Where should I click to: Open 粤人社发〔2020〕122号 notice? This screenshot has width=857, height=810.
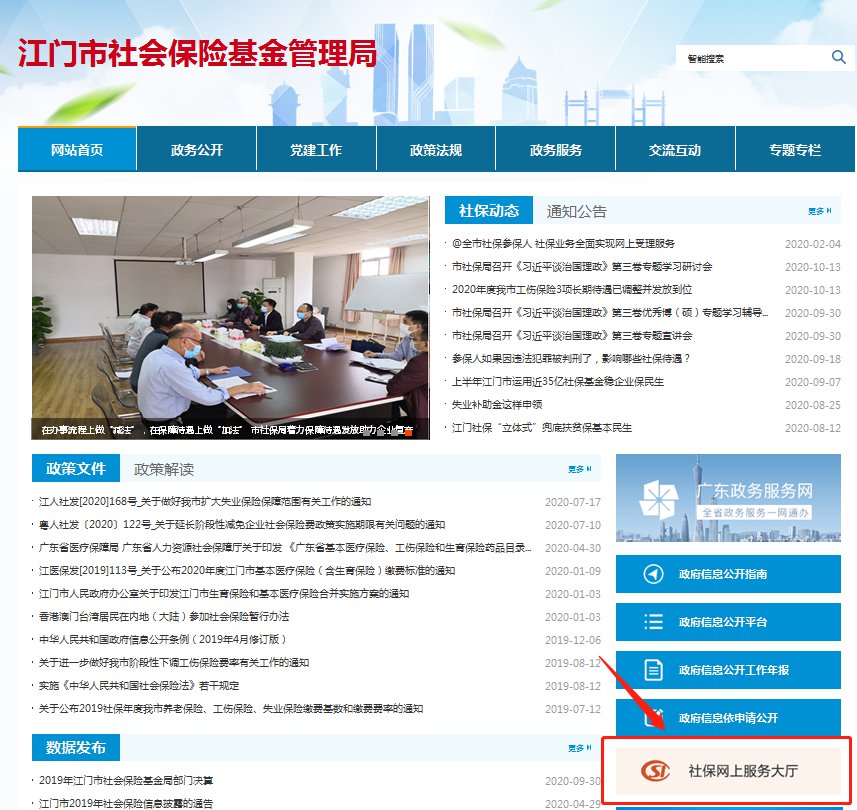[x=242, y=524]
